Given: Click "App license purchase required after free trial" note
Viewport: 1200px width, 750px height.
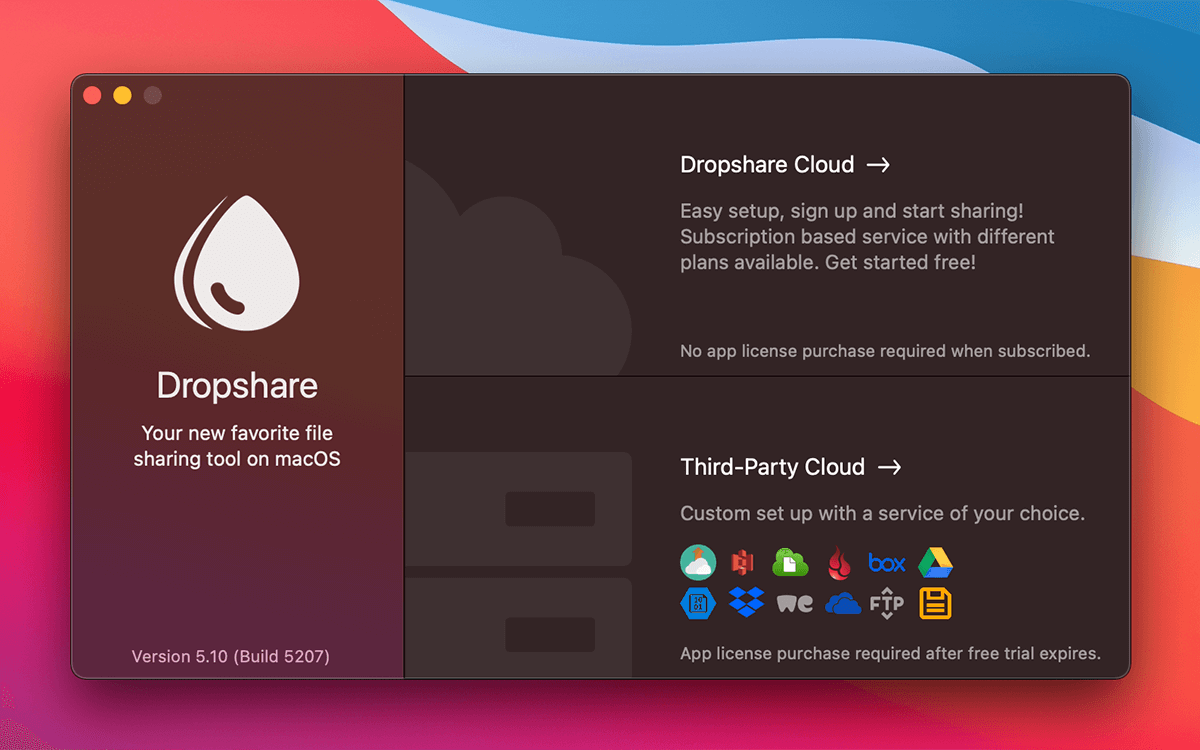Looking at the screenshot, I should [x=890, y=654].
